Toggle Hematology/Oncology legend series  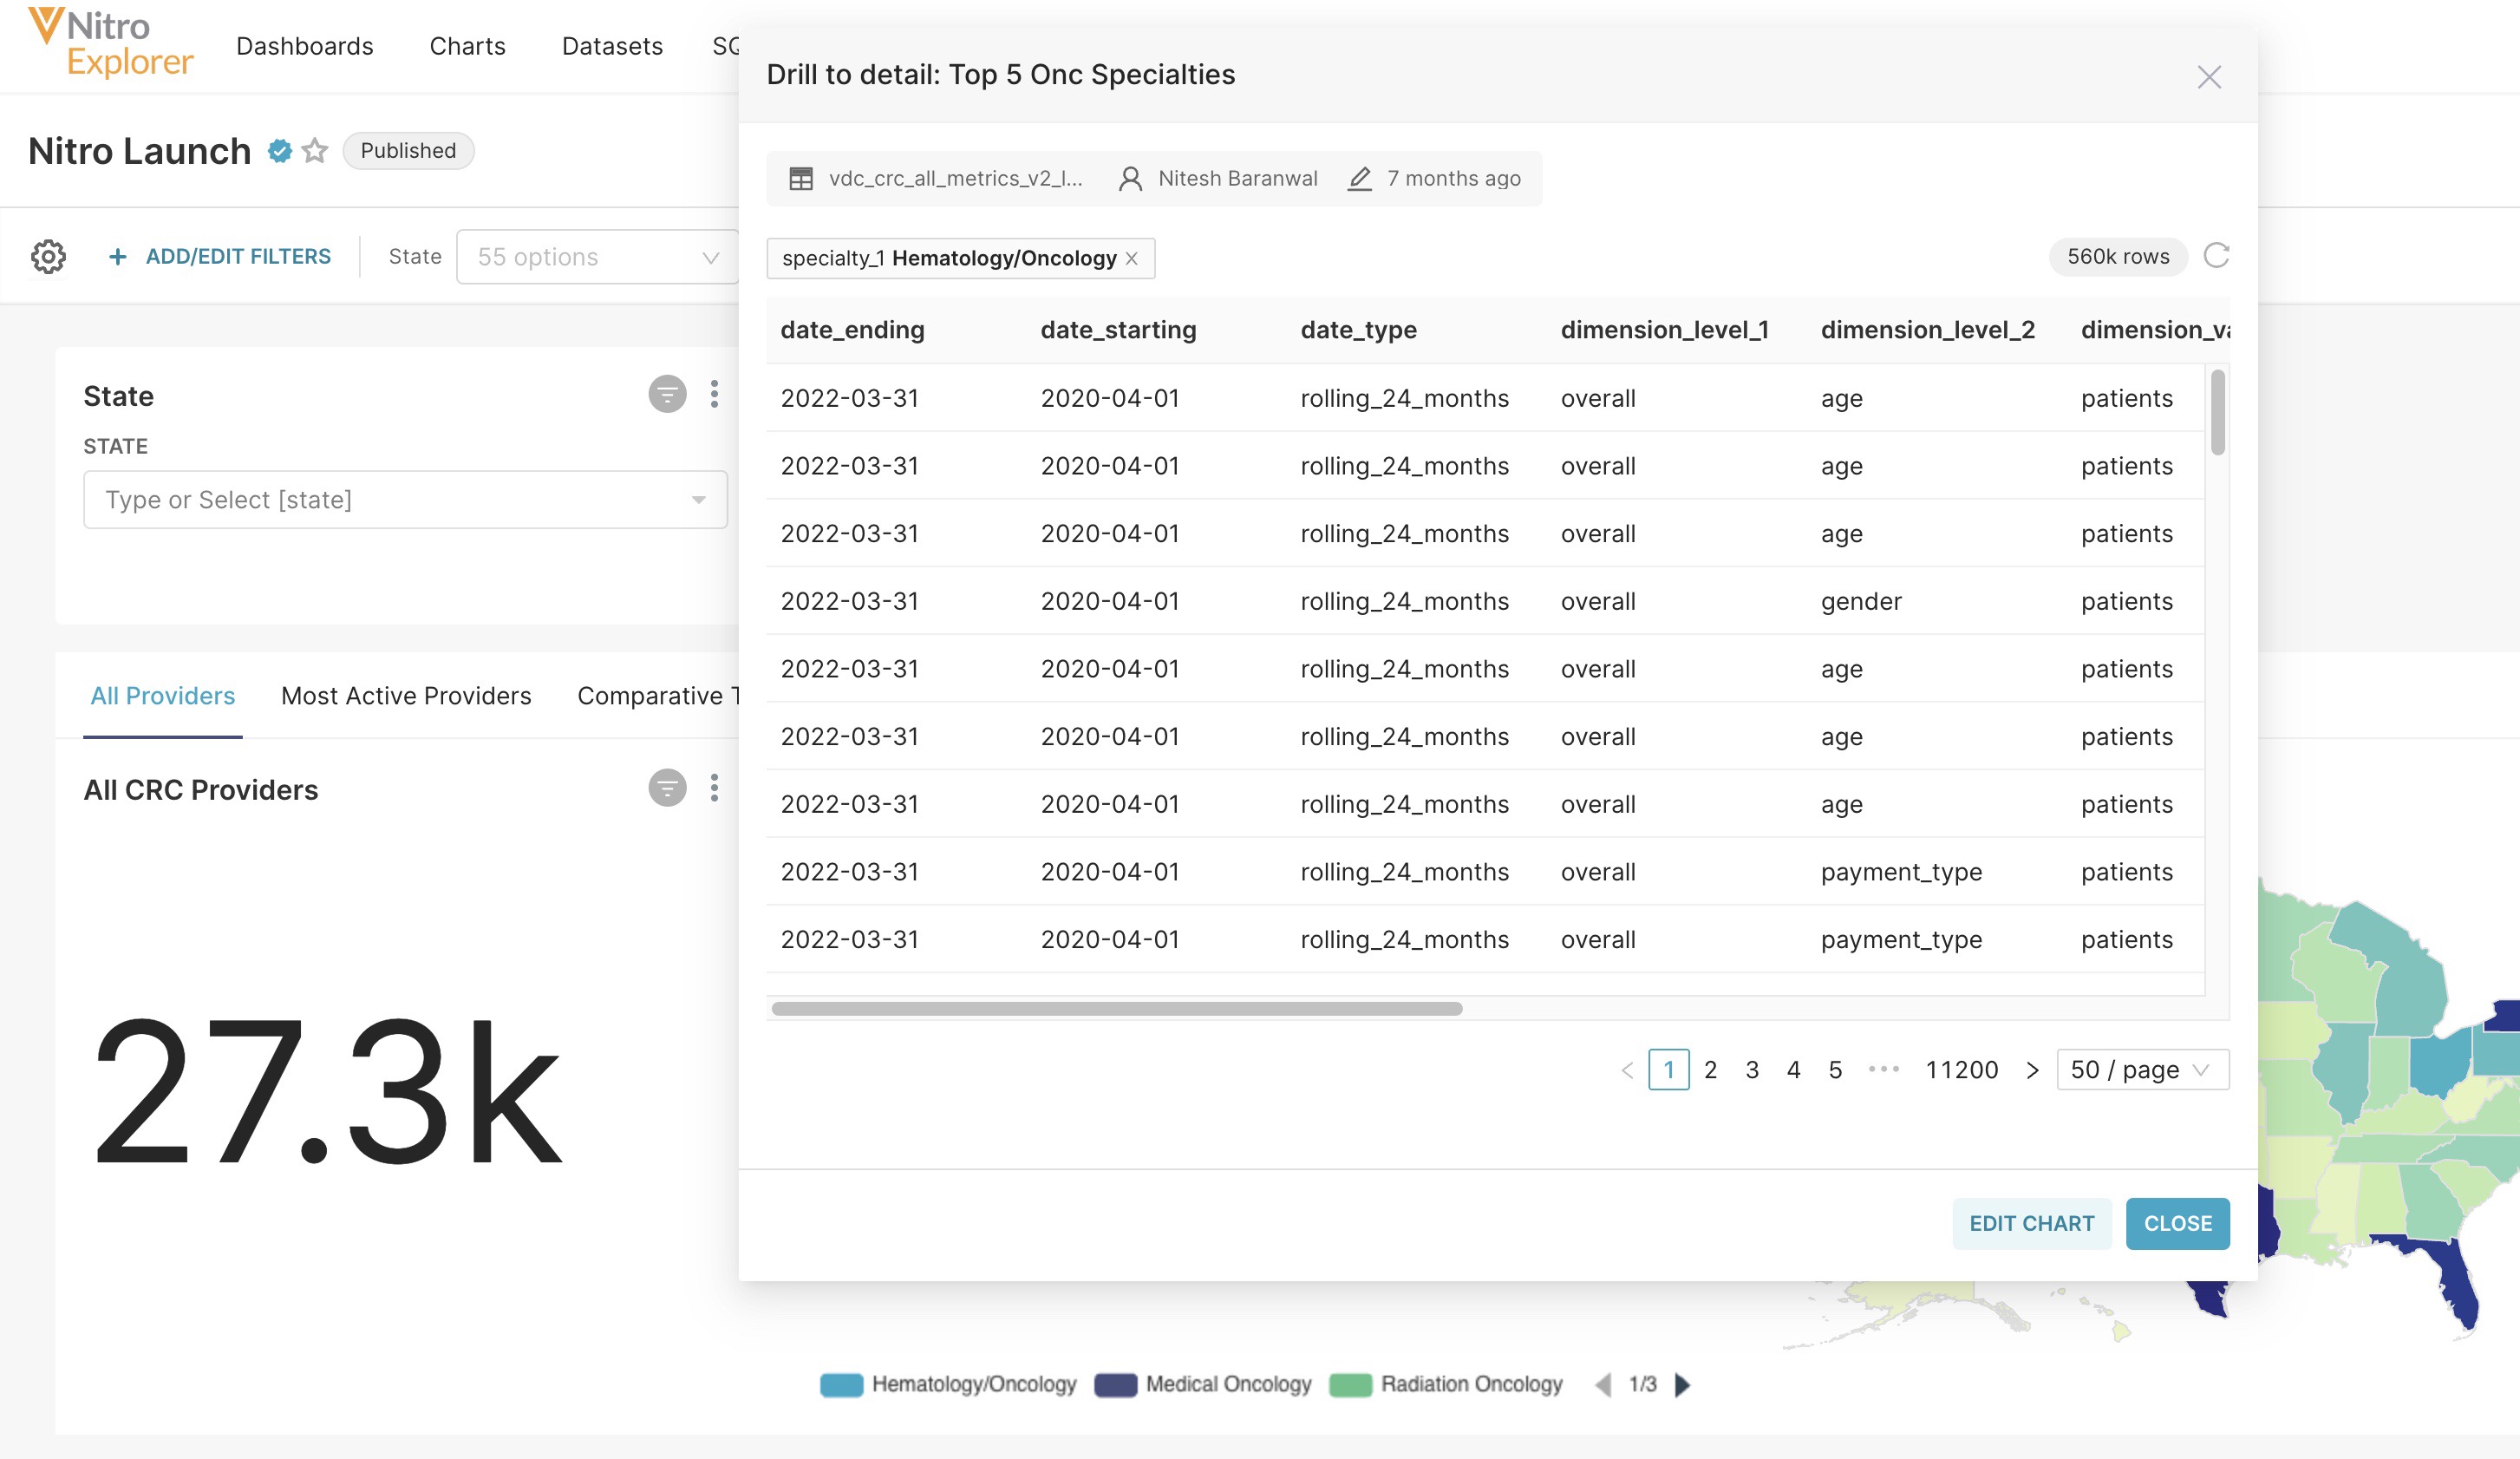(x=948, y=1384)
